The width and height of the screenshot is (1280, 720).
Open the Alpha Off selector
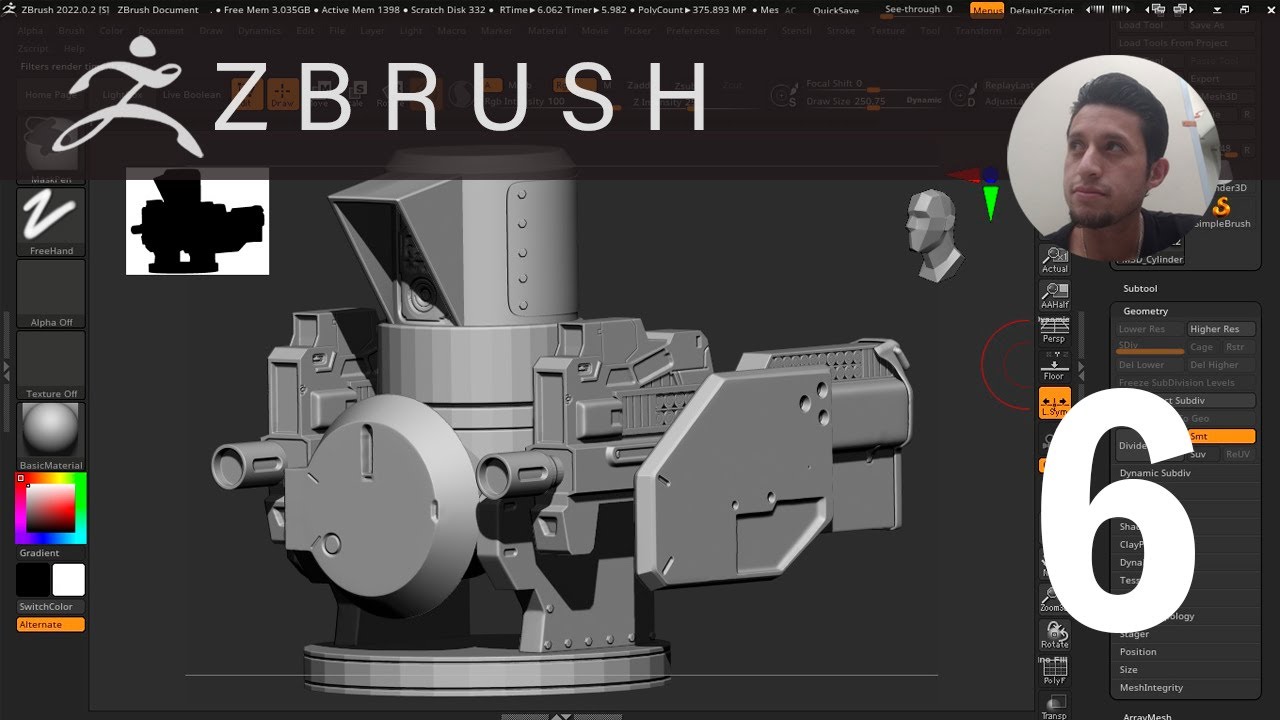pyautogui.click(x=51, y=294)
